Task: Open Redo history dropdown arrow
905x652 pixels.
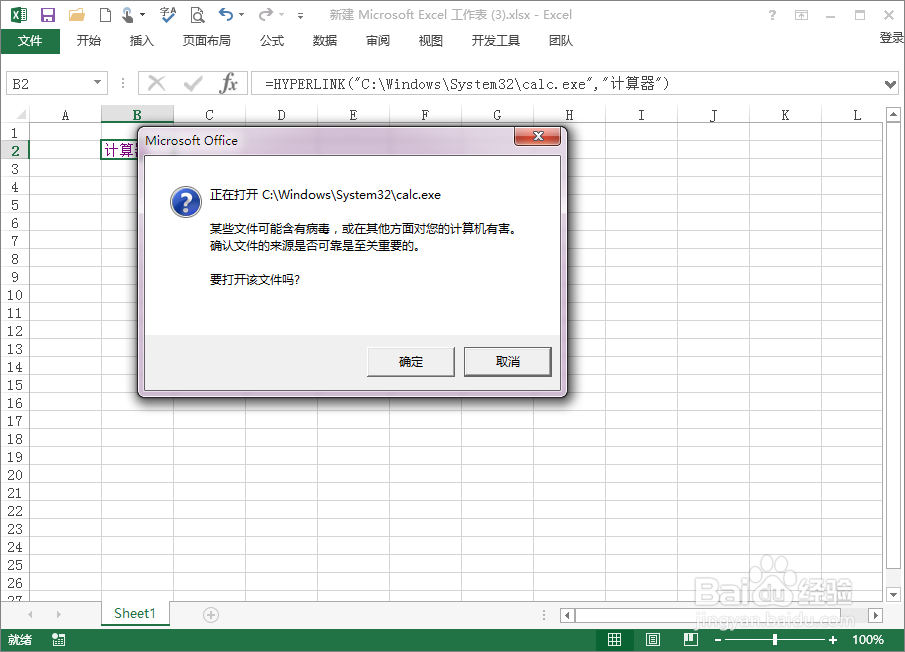Action: pyautogui.click(x=282, y=15)
